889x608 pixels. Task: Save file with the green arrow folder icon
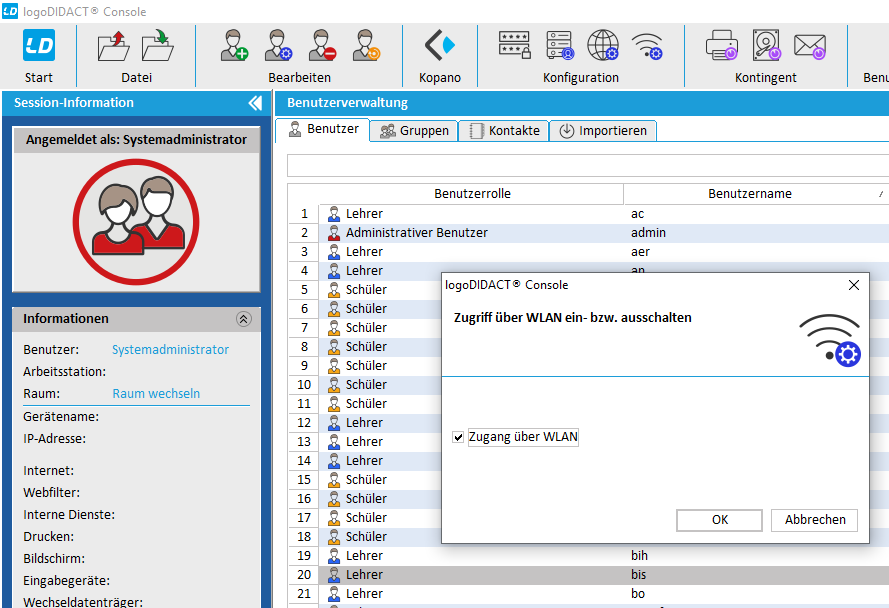[158, 46]
